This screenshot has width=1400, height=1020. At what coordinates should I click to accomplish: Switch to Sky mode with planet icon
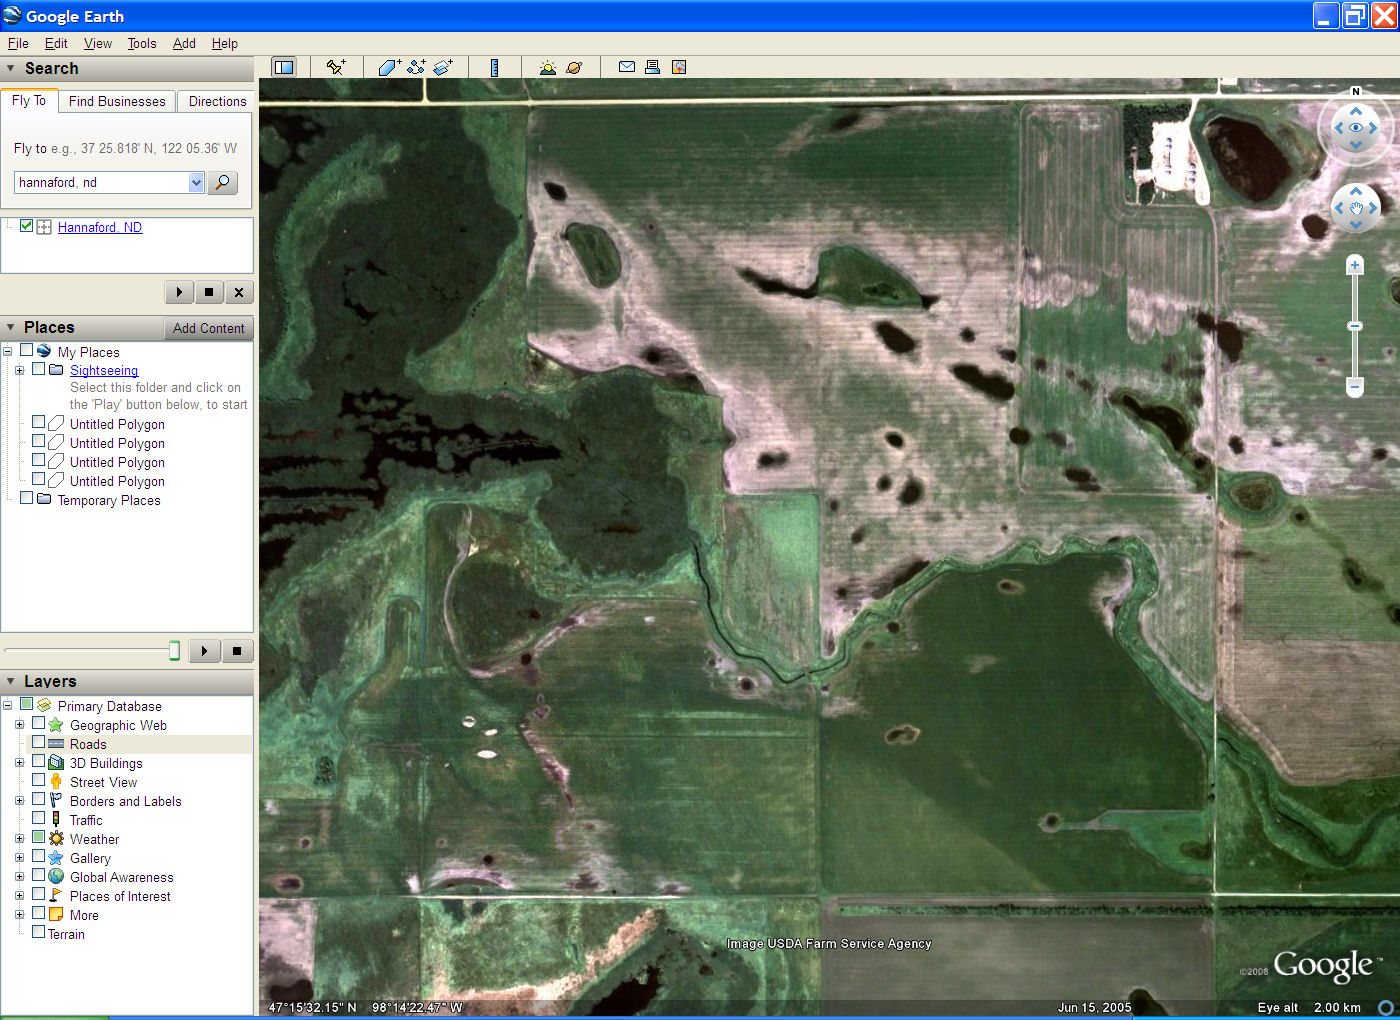[574, 67]
